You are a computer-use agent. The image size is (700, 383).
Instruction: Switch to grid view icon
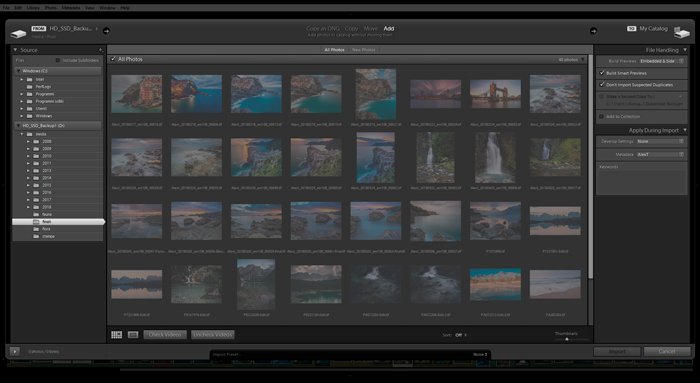tap(117, 335)
